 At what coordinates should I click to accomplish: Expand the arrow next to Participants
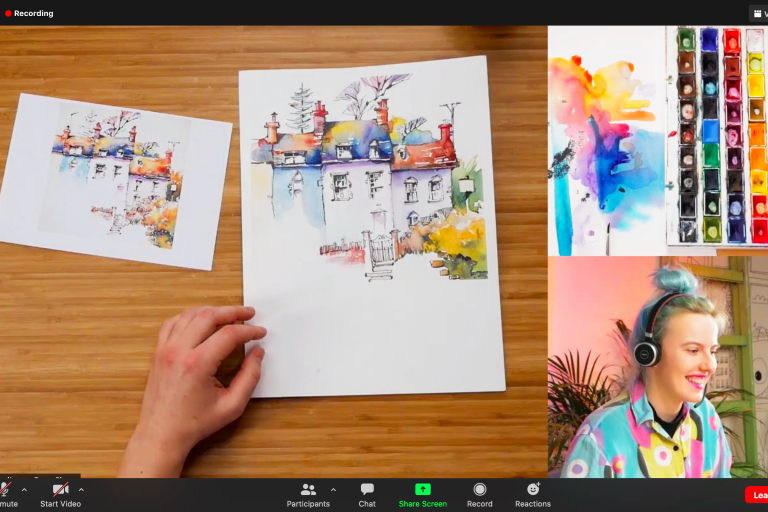[x=334, y=489]
